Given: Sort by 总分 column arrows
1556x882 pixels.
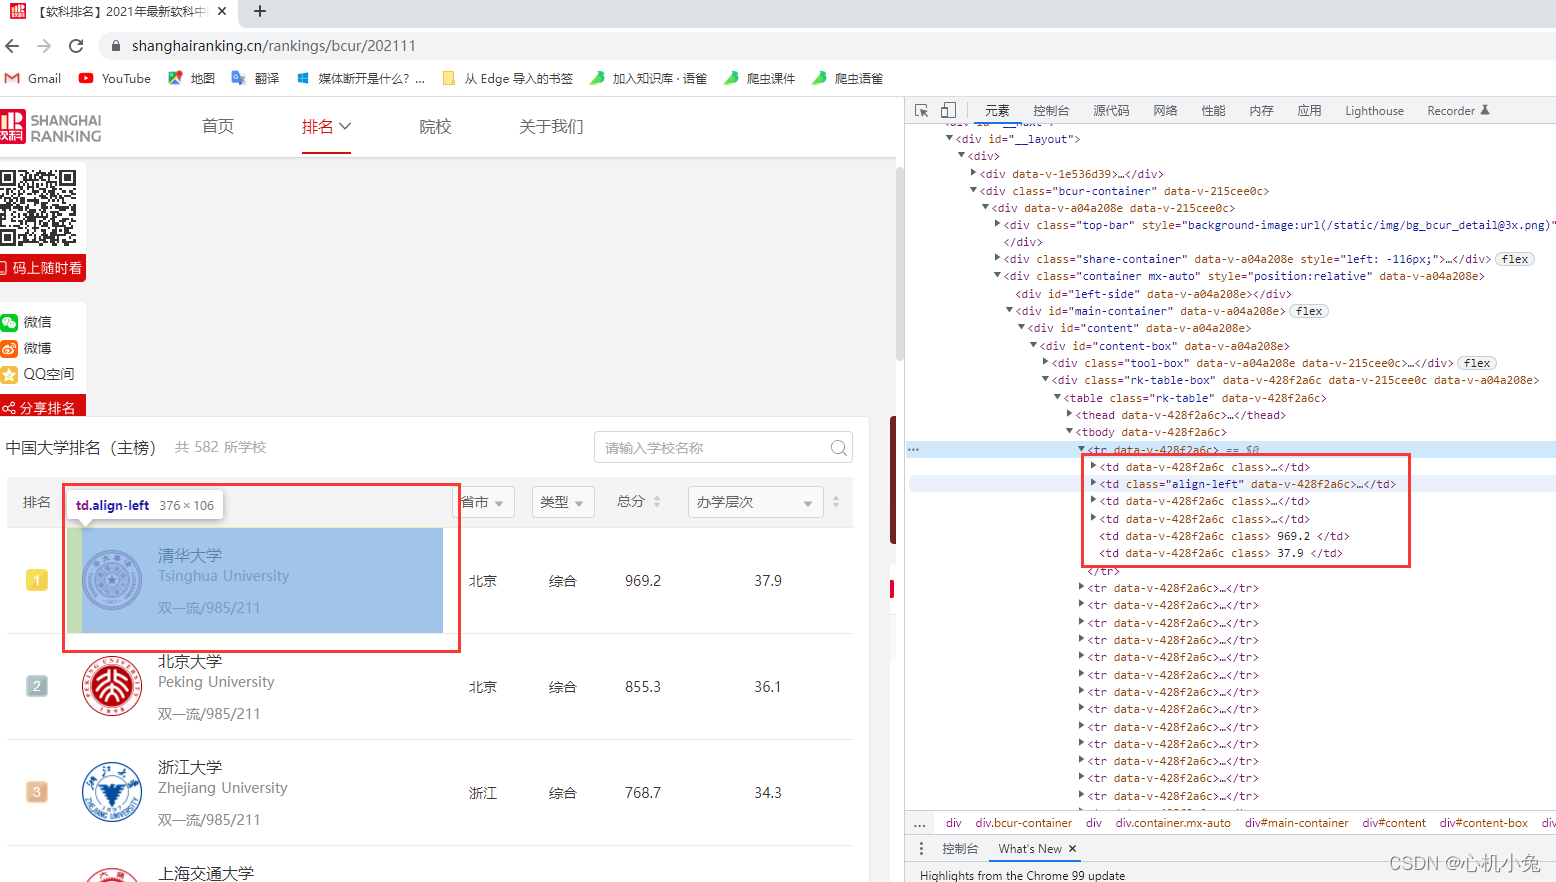Looking at the screenshot, I should pyautogui.click(x=657, y=502).
